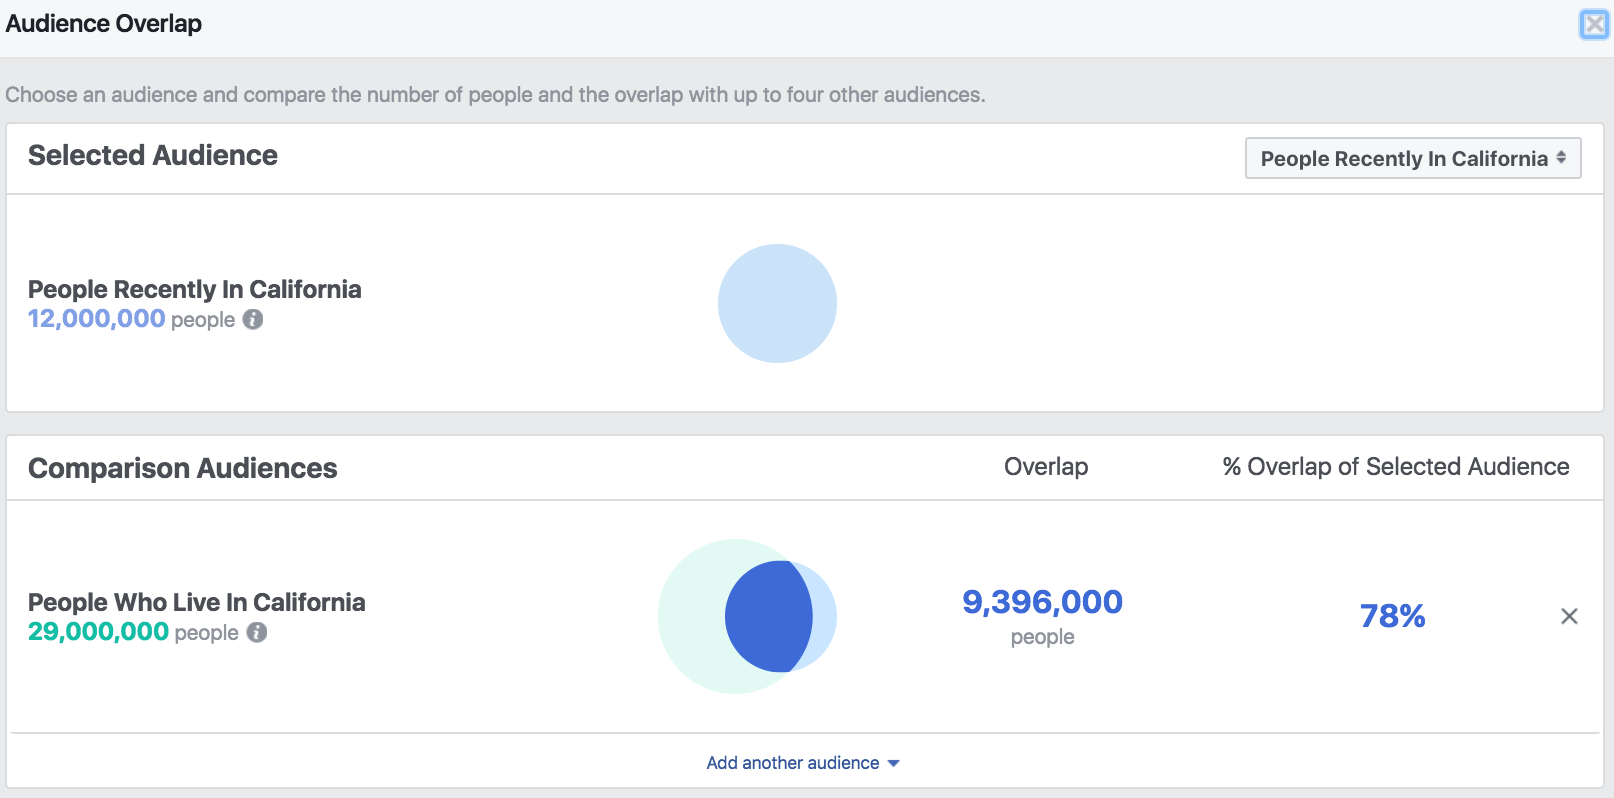Click the People Recently In California audience name
The image size is (1614, 798).
(x=194, y=289)
